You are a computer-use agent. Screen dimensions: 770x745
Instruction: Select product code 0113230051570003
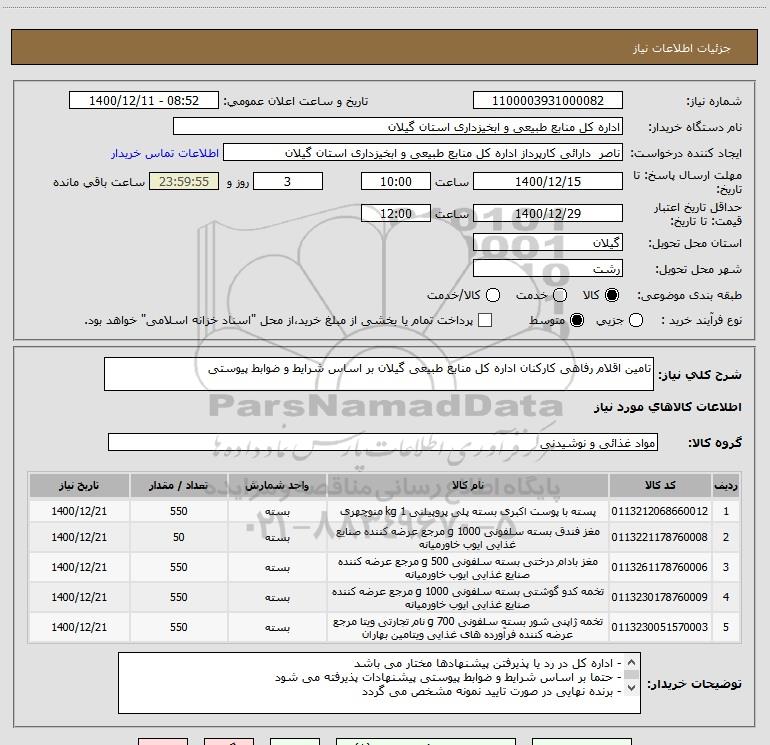coord(660,627)
